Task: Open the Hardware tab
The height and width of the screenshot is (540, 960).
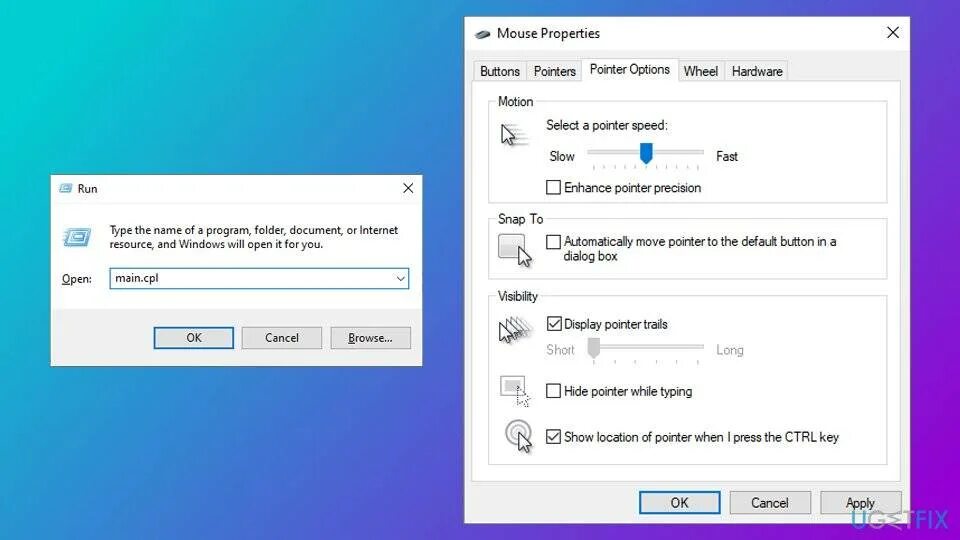Action: pyautogui.click(x=757, y=72)
